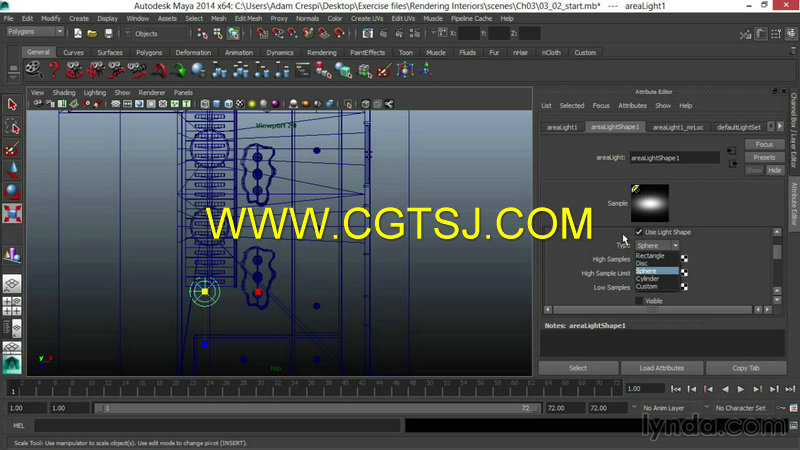The image size is (800, 450).
Task: Click the paintbrush palette shelf icon
Action: (x=384, y=70)
